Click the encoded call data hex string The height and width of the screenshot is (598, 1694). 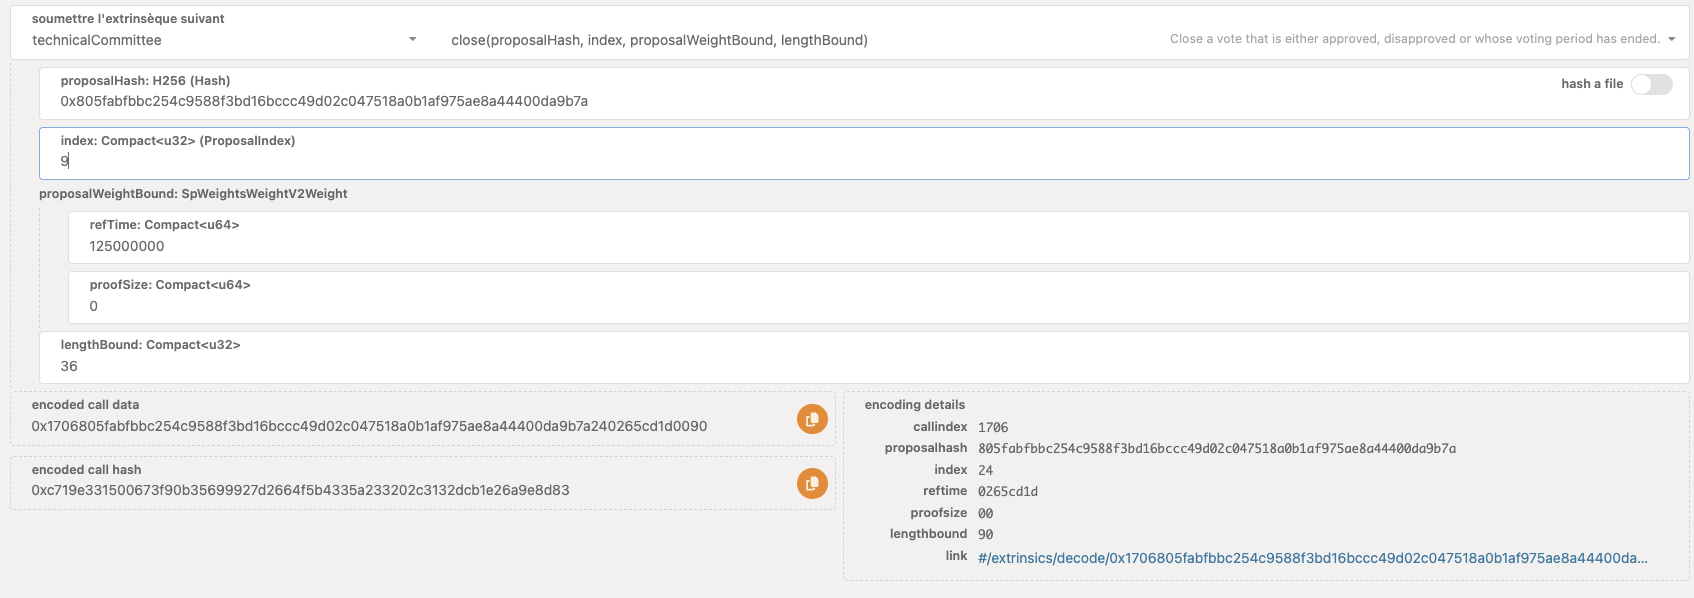point(369,426)
